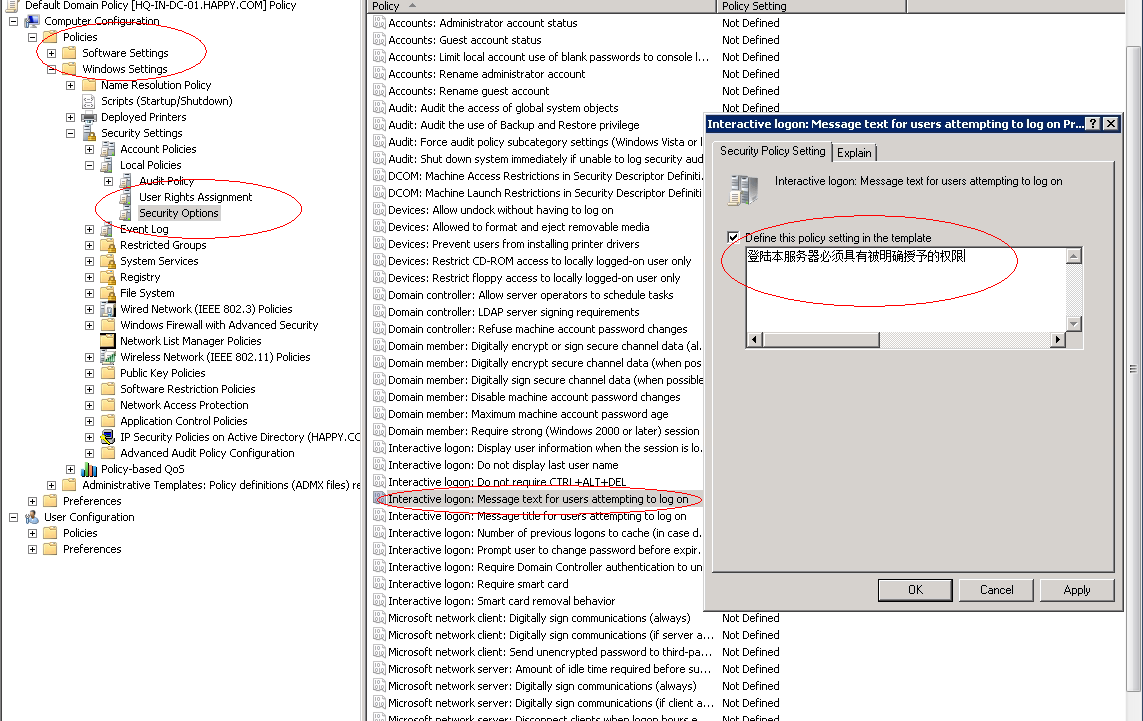Click the Audit Policy icon

126,182
